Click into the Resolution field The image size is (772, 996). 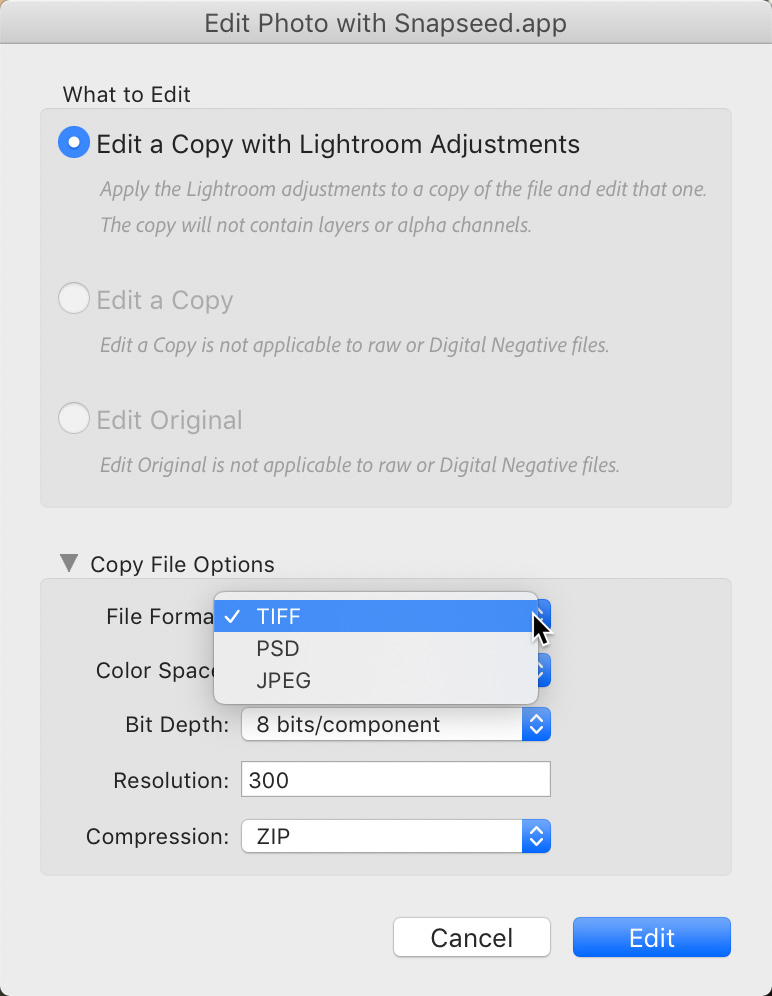click(395, 780)
